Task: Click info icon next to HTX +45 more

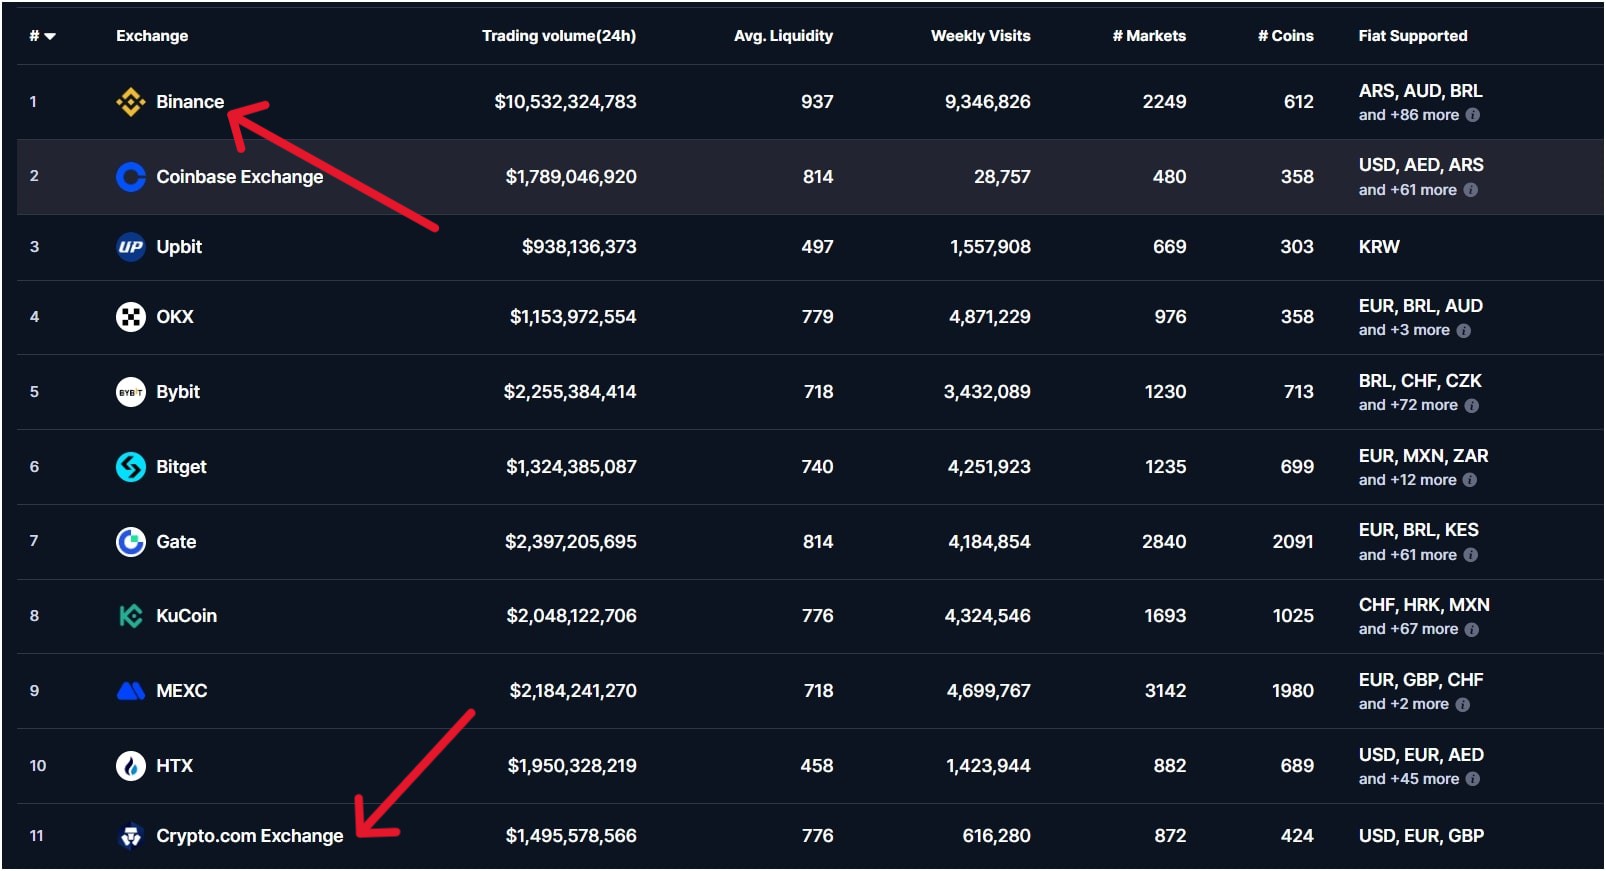Action: point(1473,779)
